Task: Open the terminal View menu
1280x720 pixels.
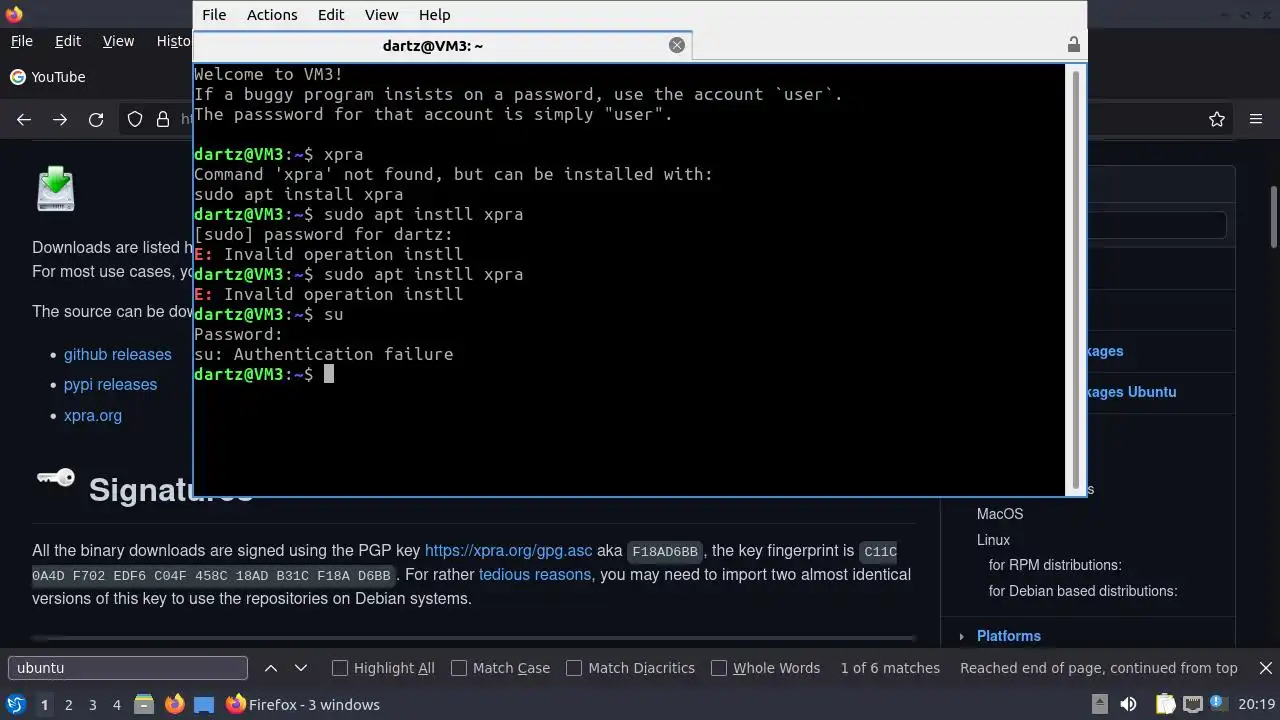Action: (x=381, y=15)
